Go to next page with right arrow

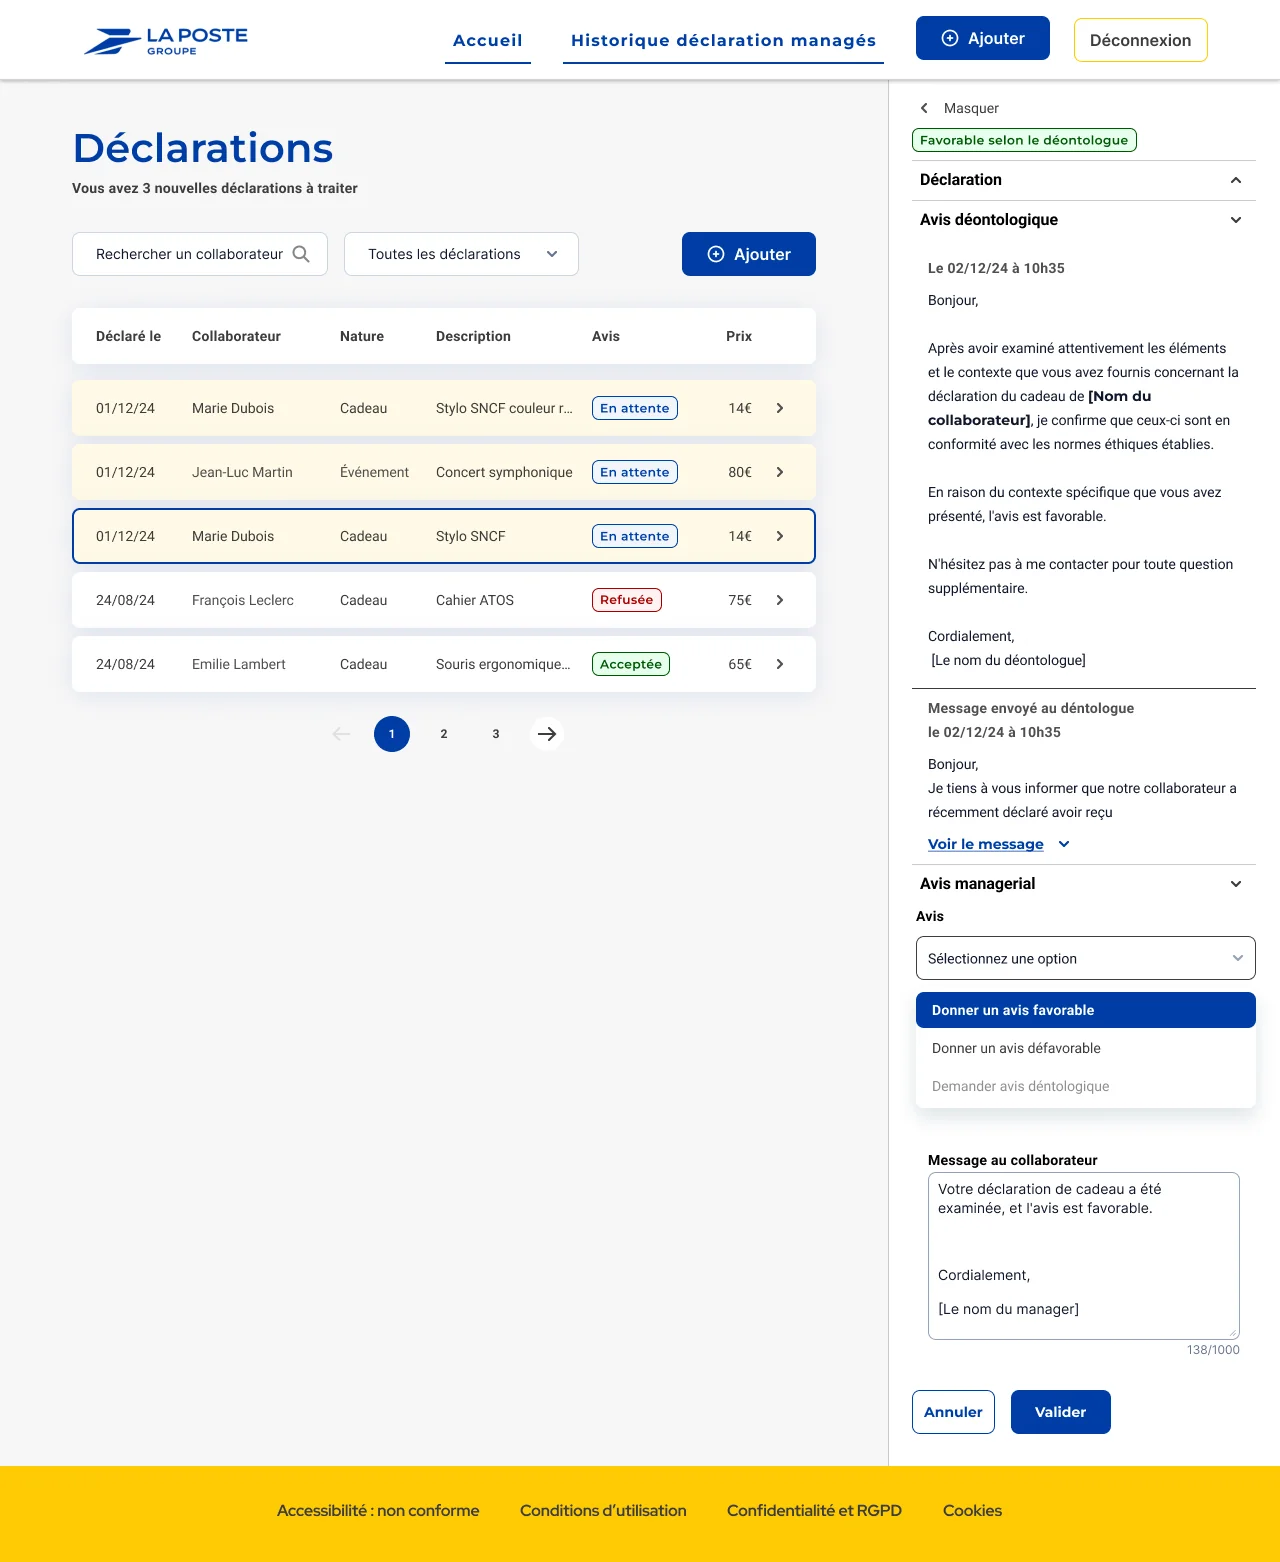point(546,734)
